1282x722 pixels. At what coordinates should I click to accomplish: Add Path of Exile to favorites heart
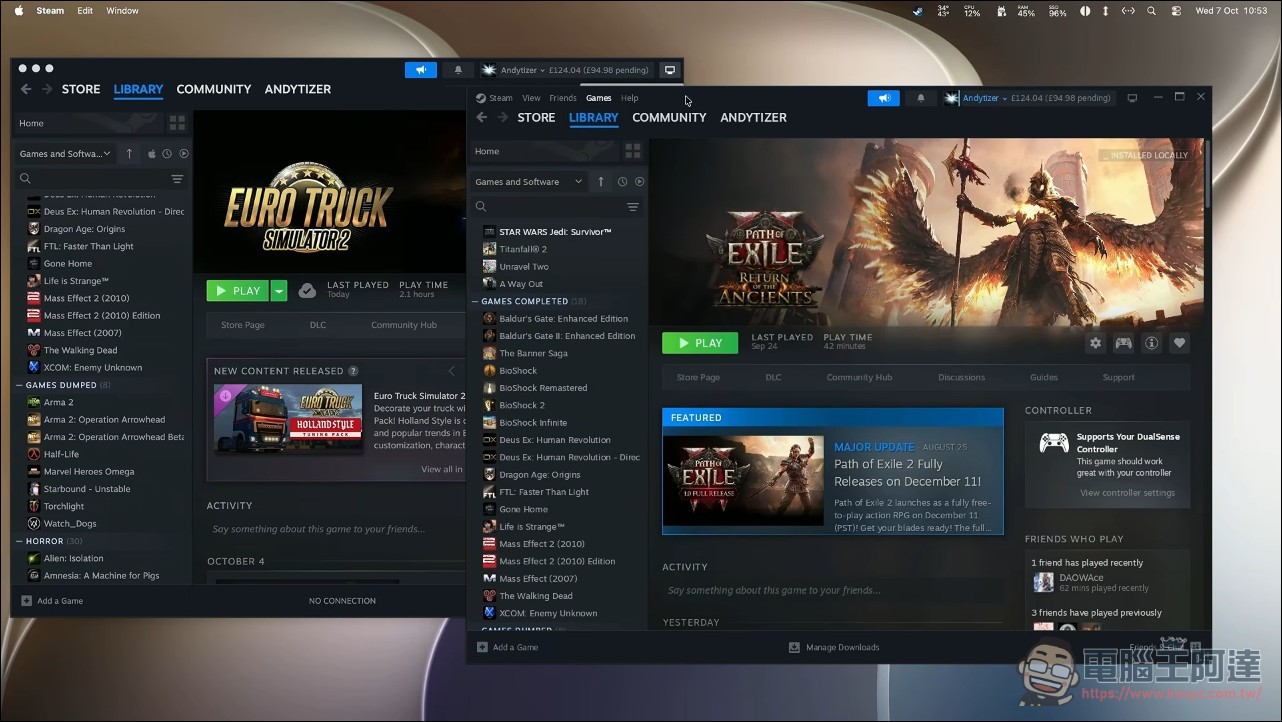[x=1179, y=343]
